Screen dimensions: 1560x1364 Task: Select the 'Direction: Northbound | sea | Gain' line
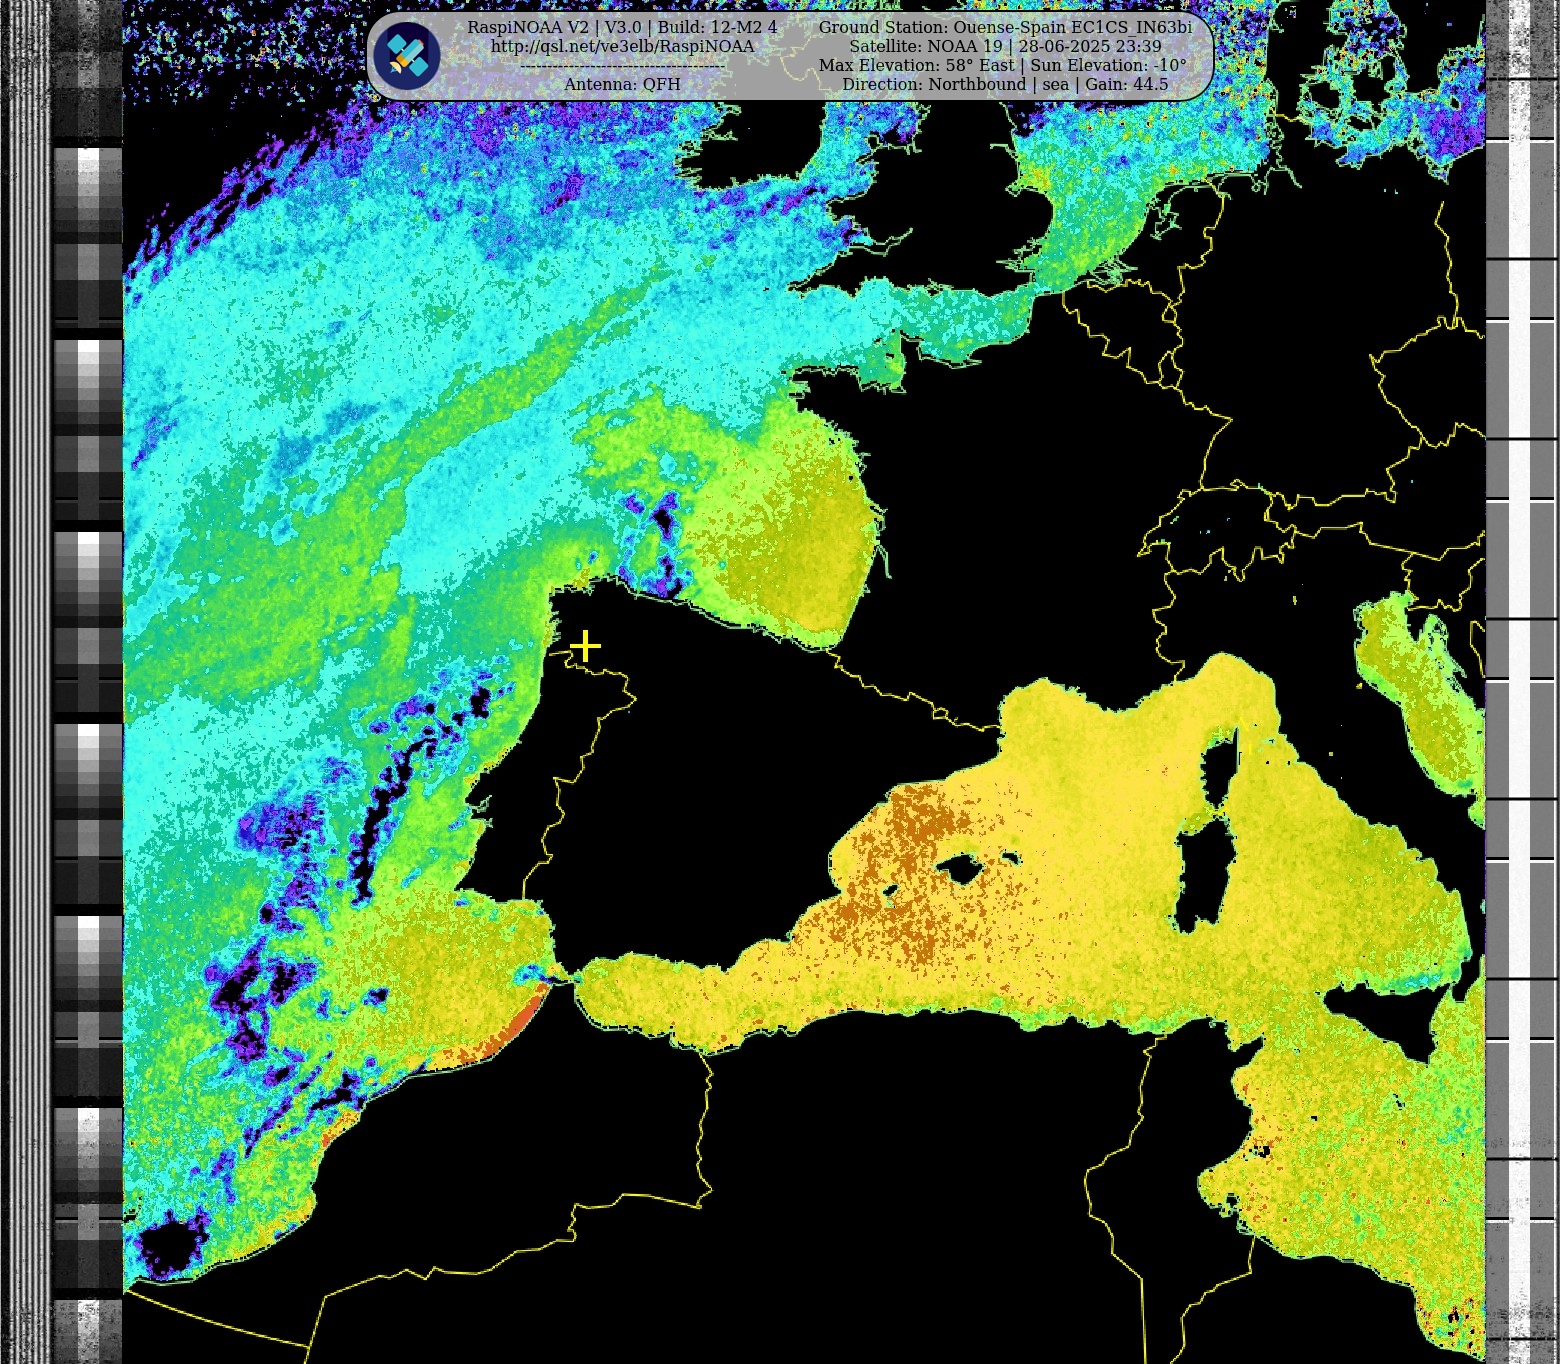click(x=1005, y=84)
